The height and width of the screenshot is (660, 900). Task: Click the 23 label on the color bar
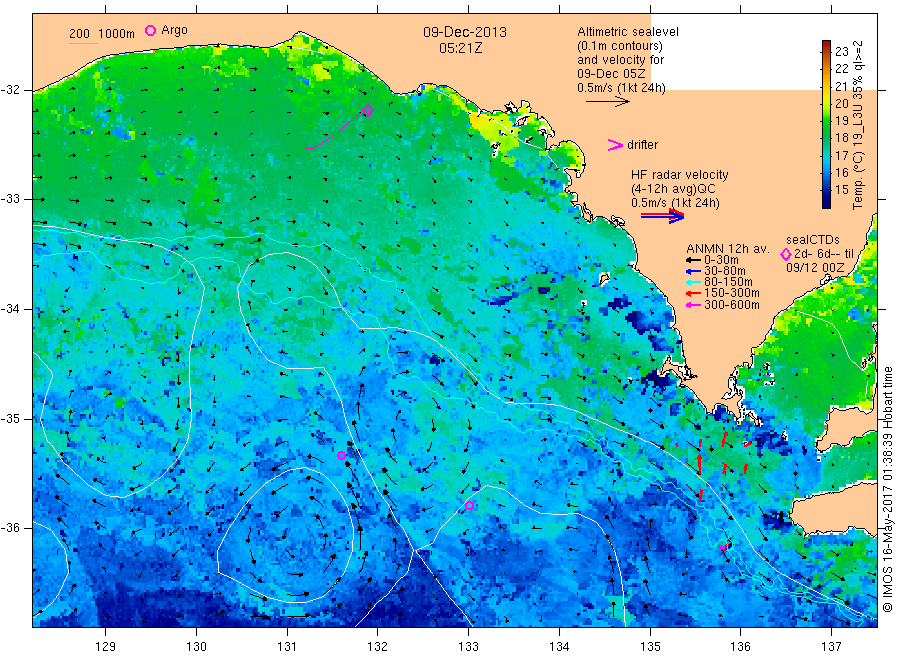click(x=841, y=51)
